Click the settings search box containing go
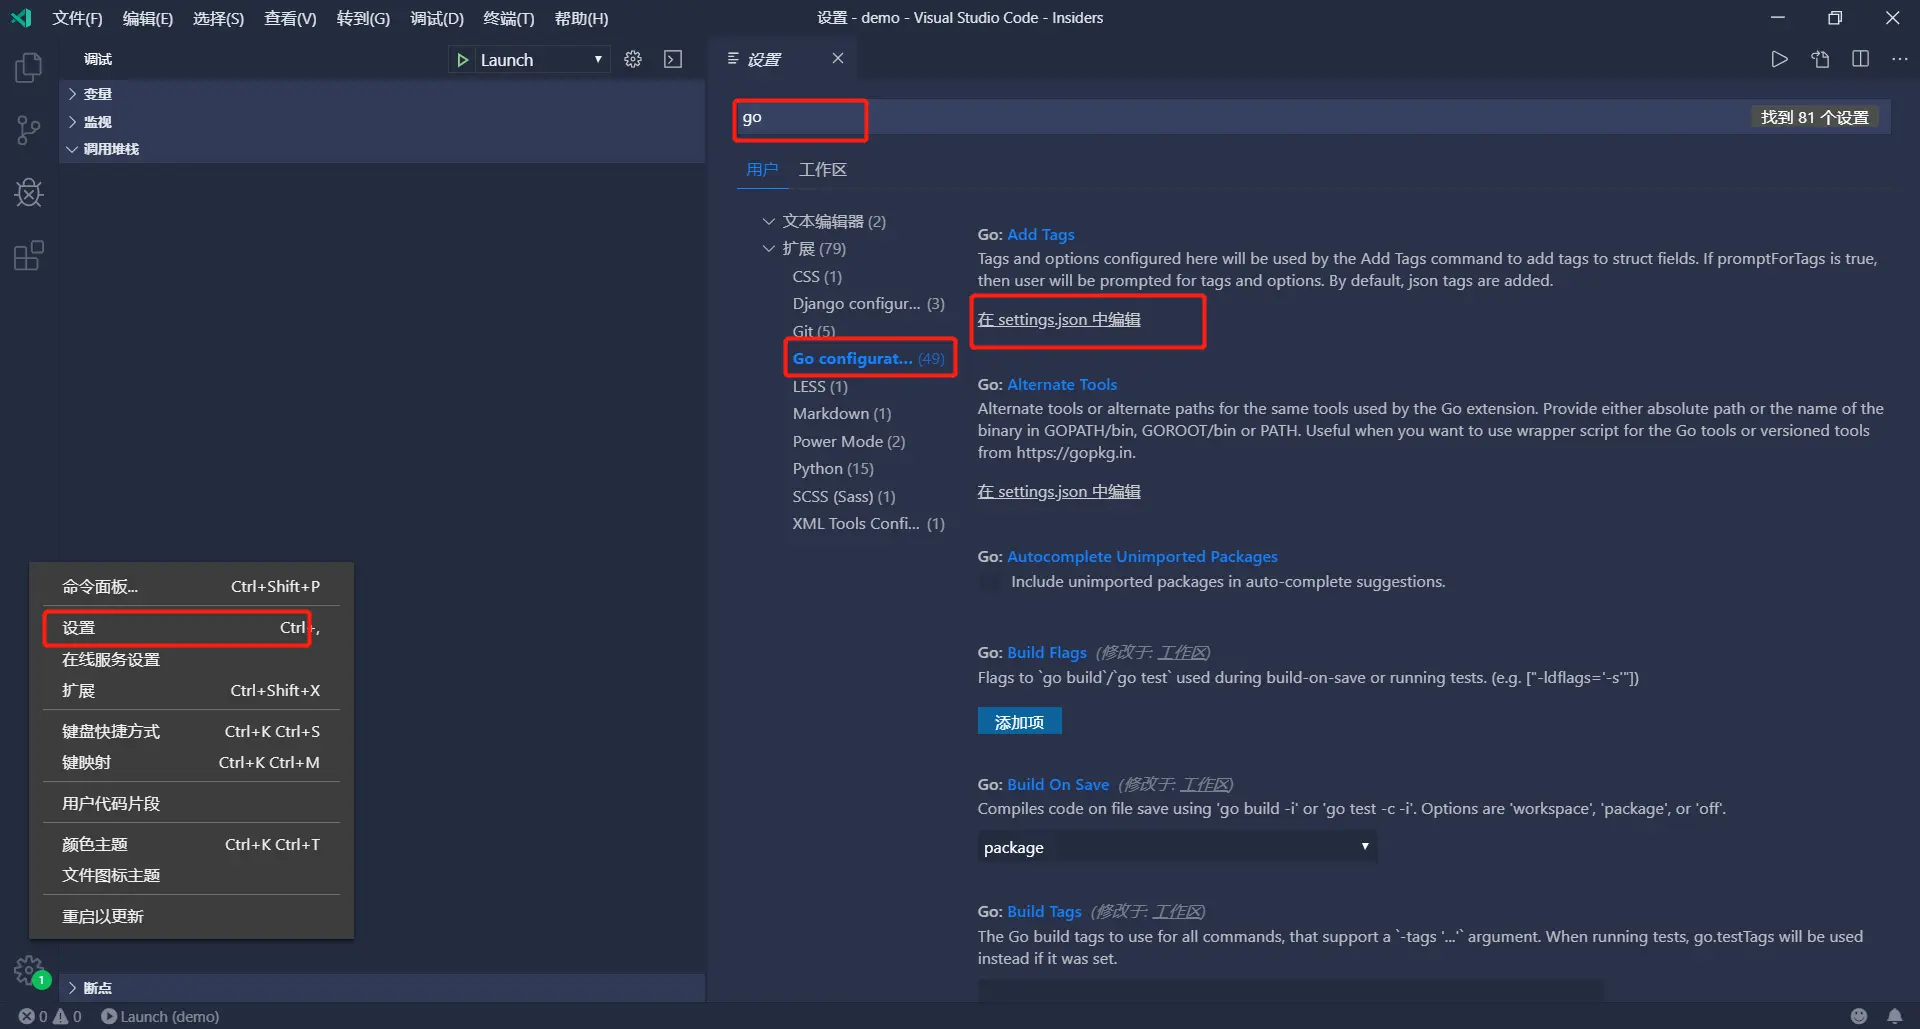1920x1029 pixels. 1311,118
